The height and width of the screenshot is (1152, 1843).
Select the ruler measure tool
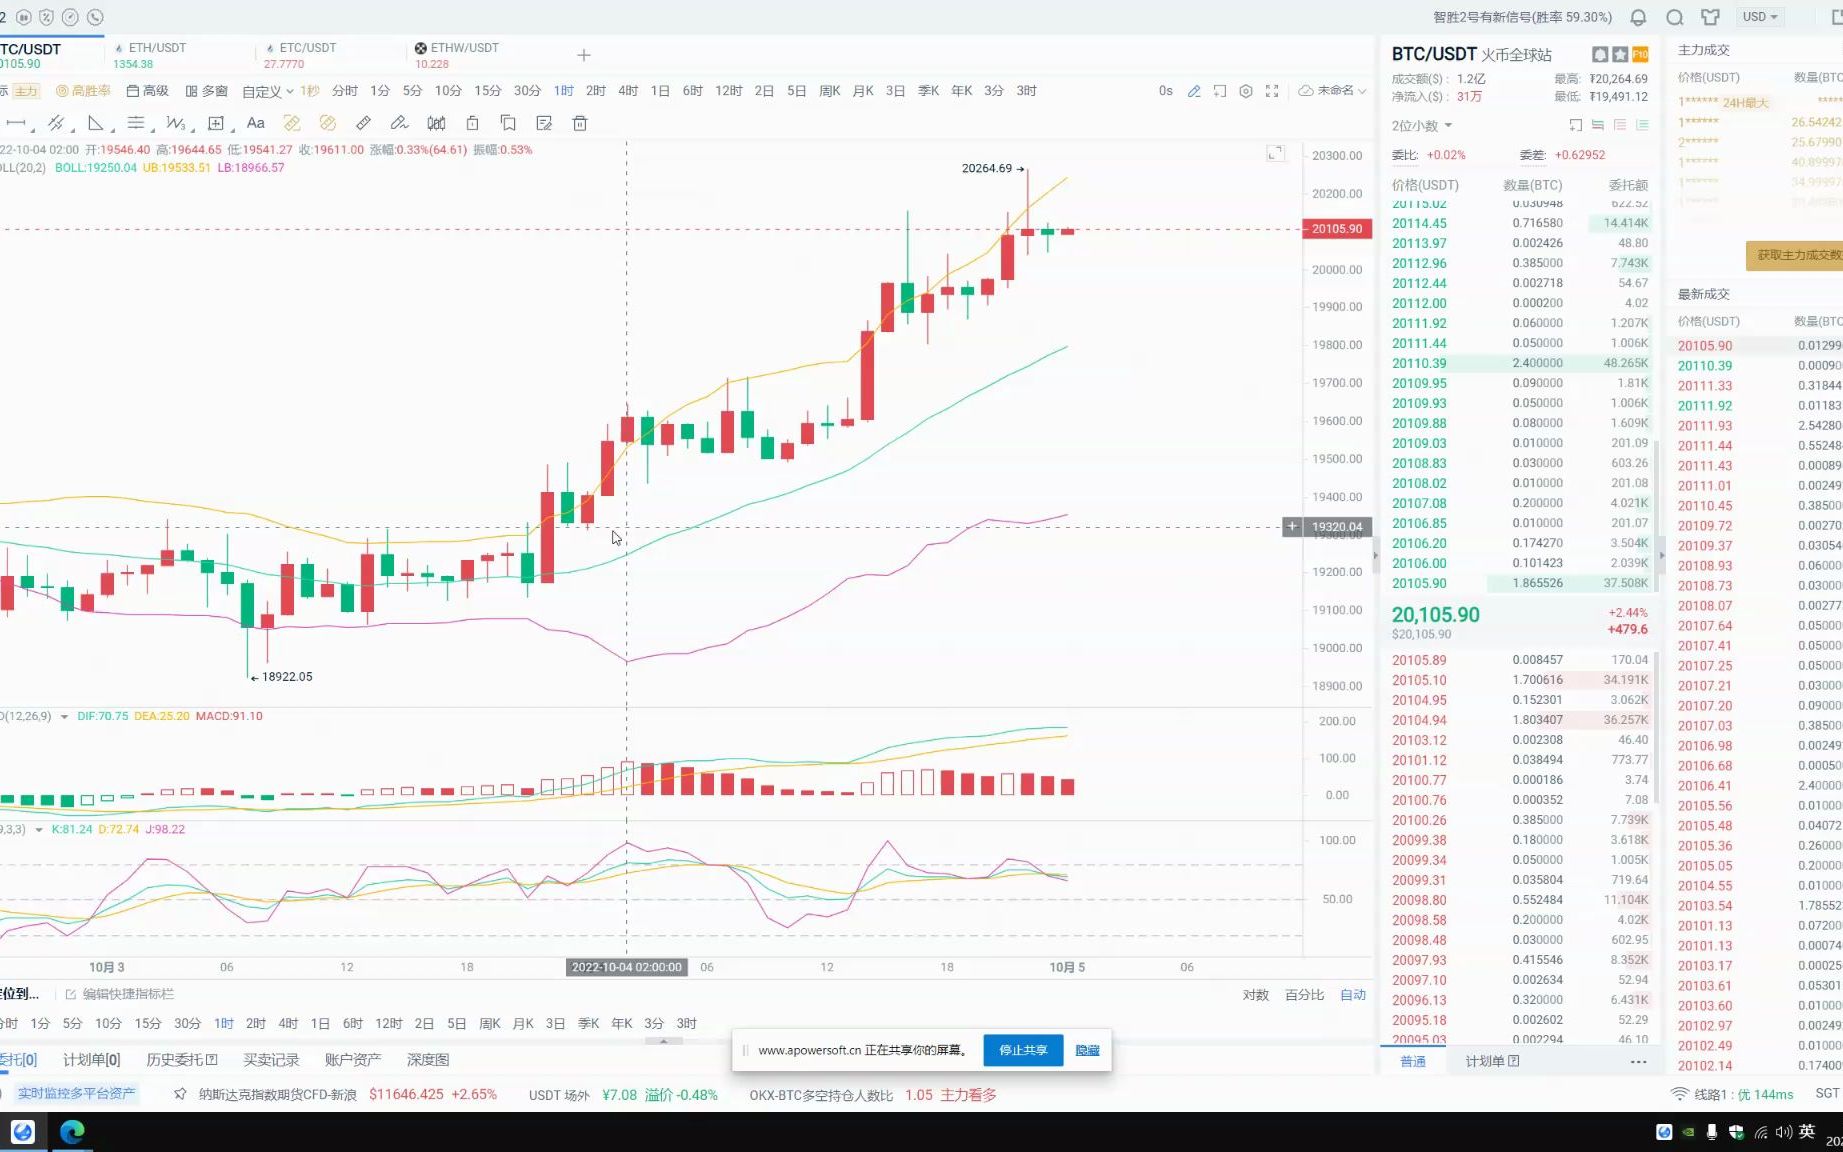(363, 123)
